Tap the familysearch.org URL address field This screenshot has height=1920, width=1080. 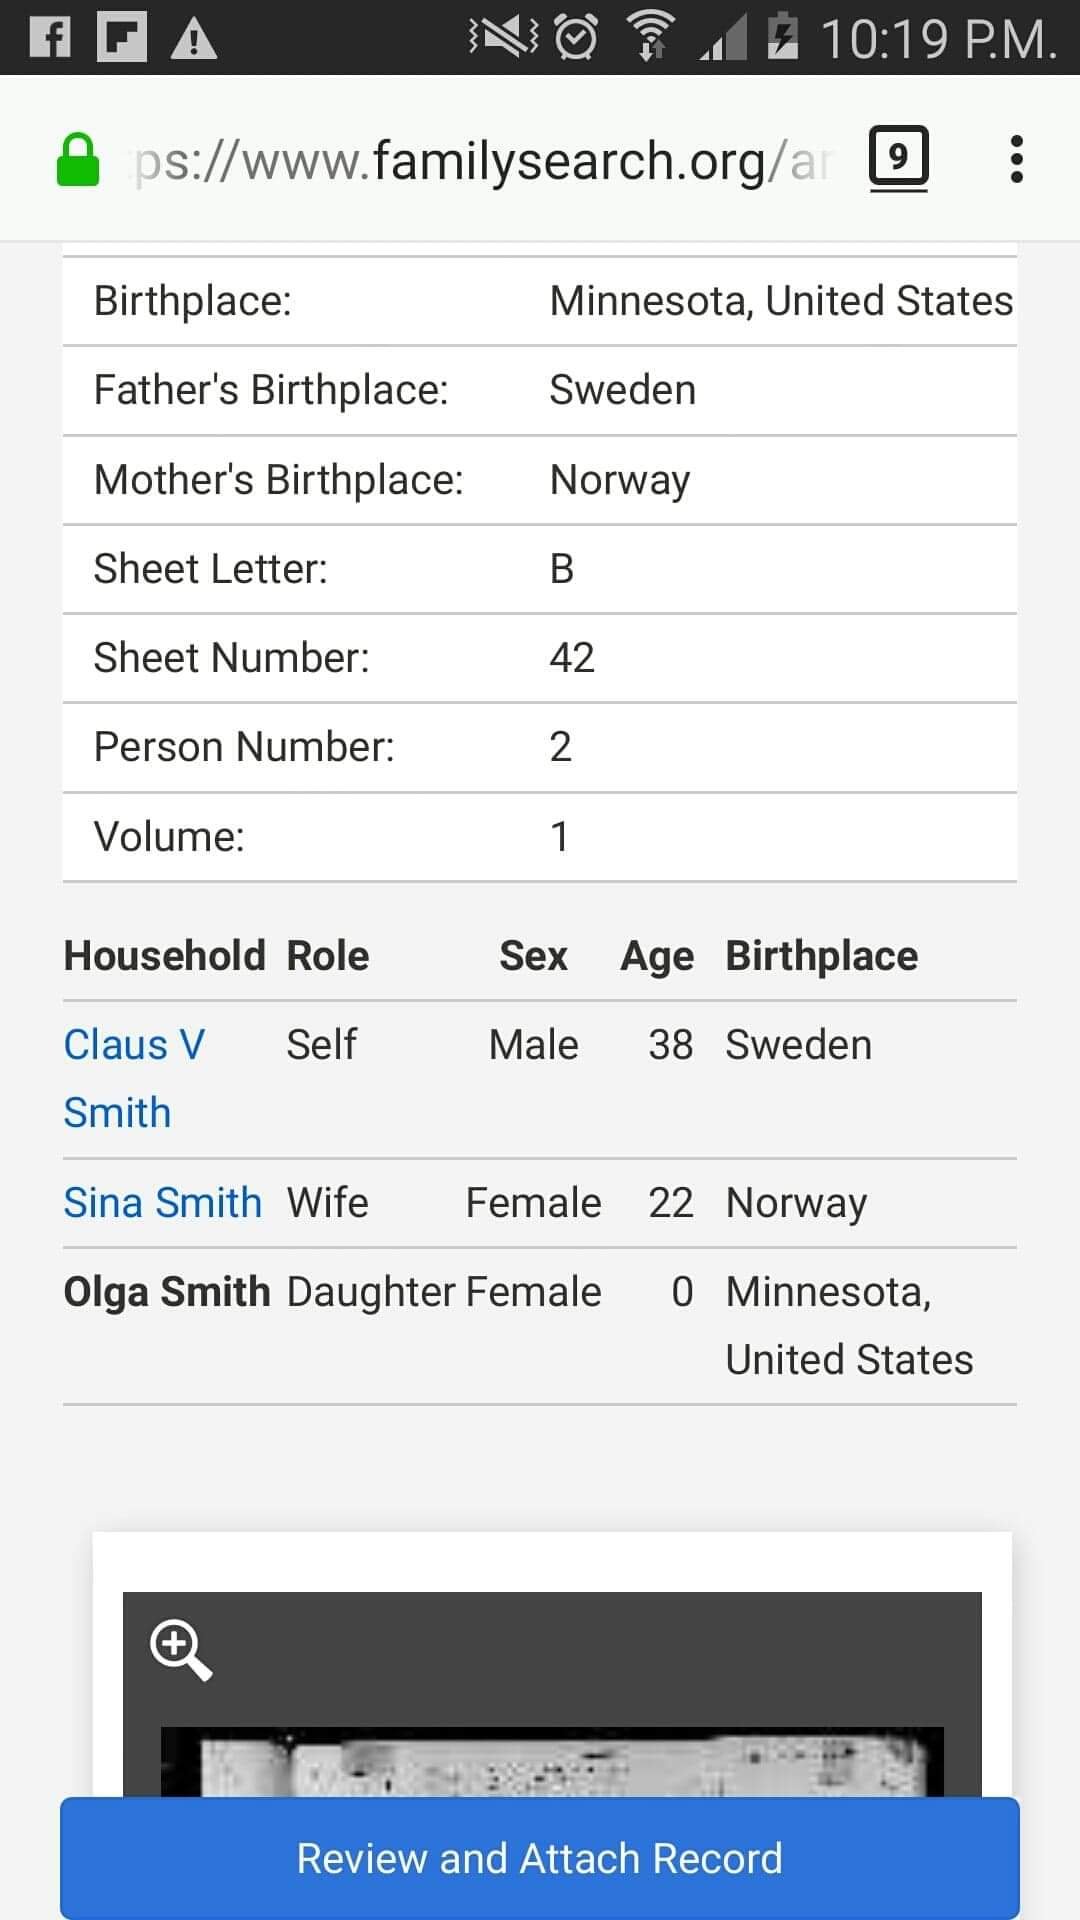[x=480, y=161]
